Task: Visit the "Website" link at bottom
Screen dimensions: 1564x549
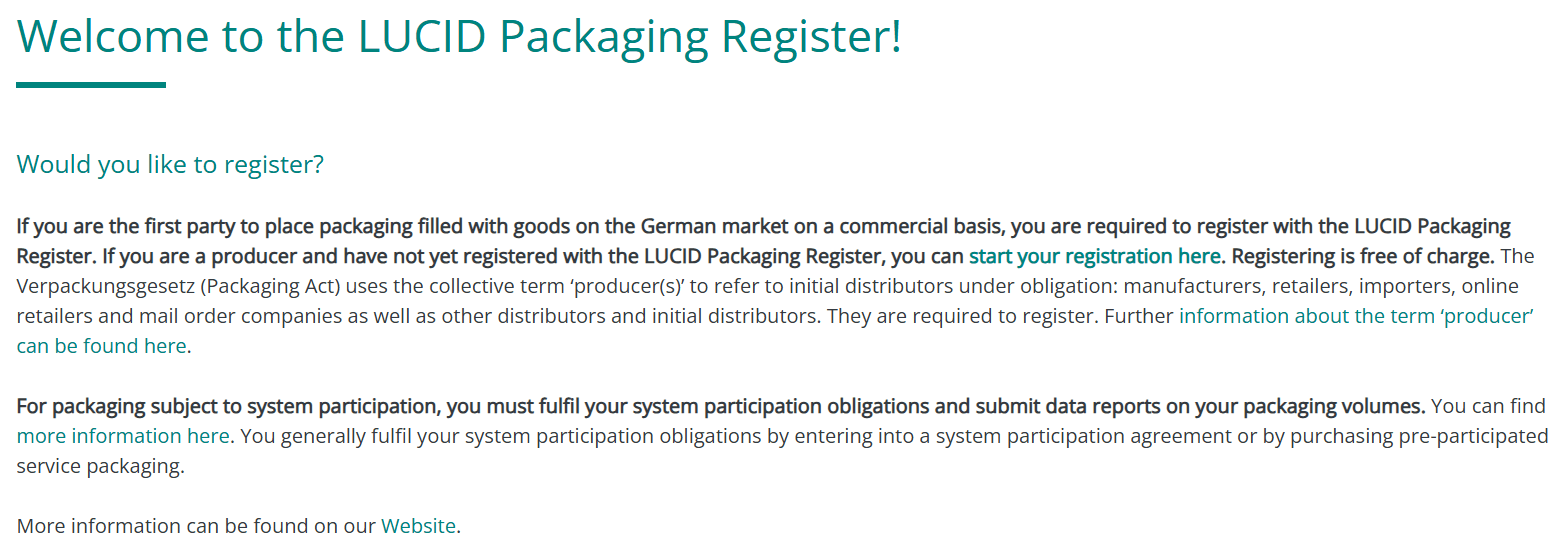Action: pyautogui.click(x=418, y=526)
